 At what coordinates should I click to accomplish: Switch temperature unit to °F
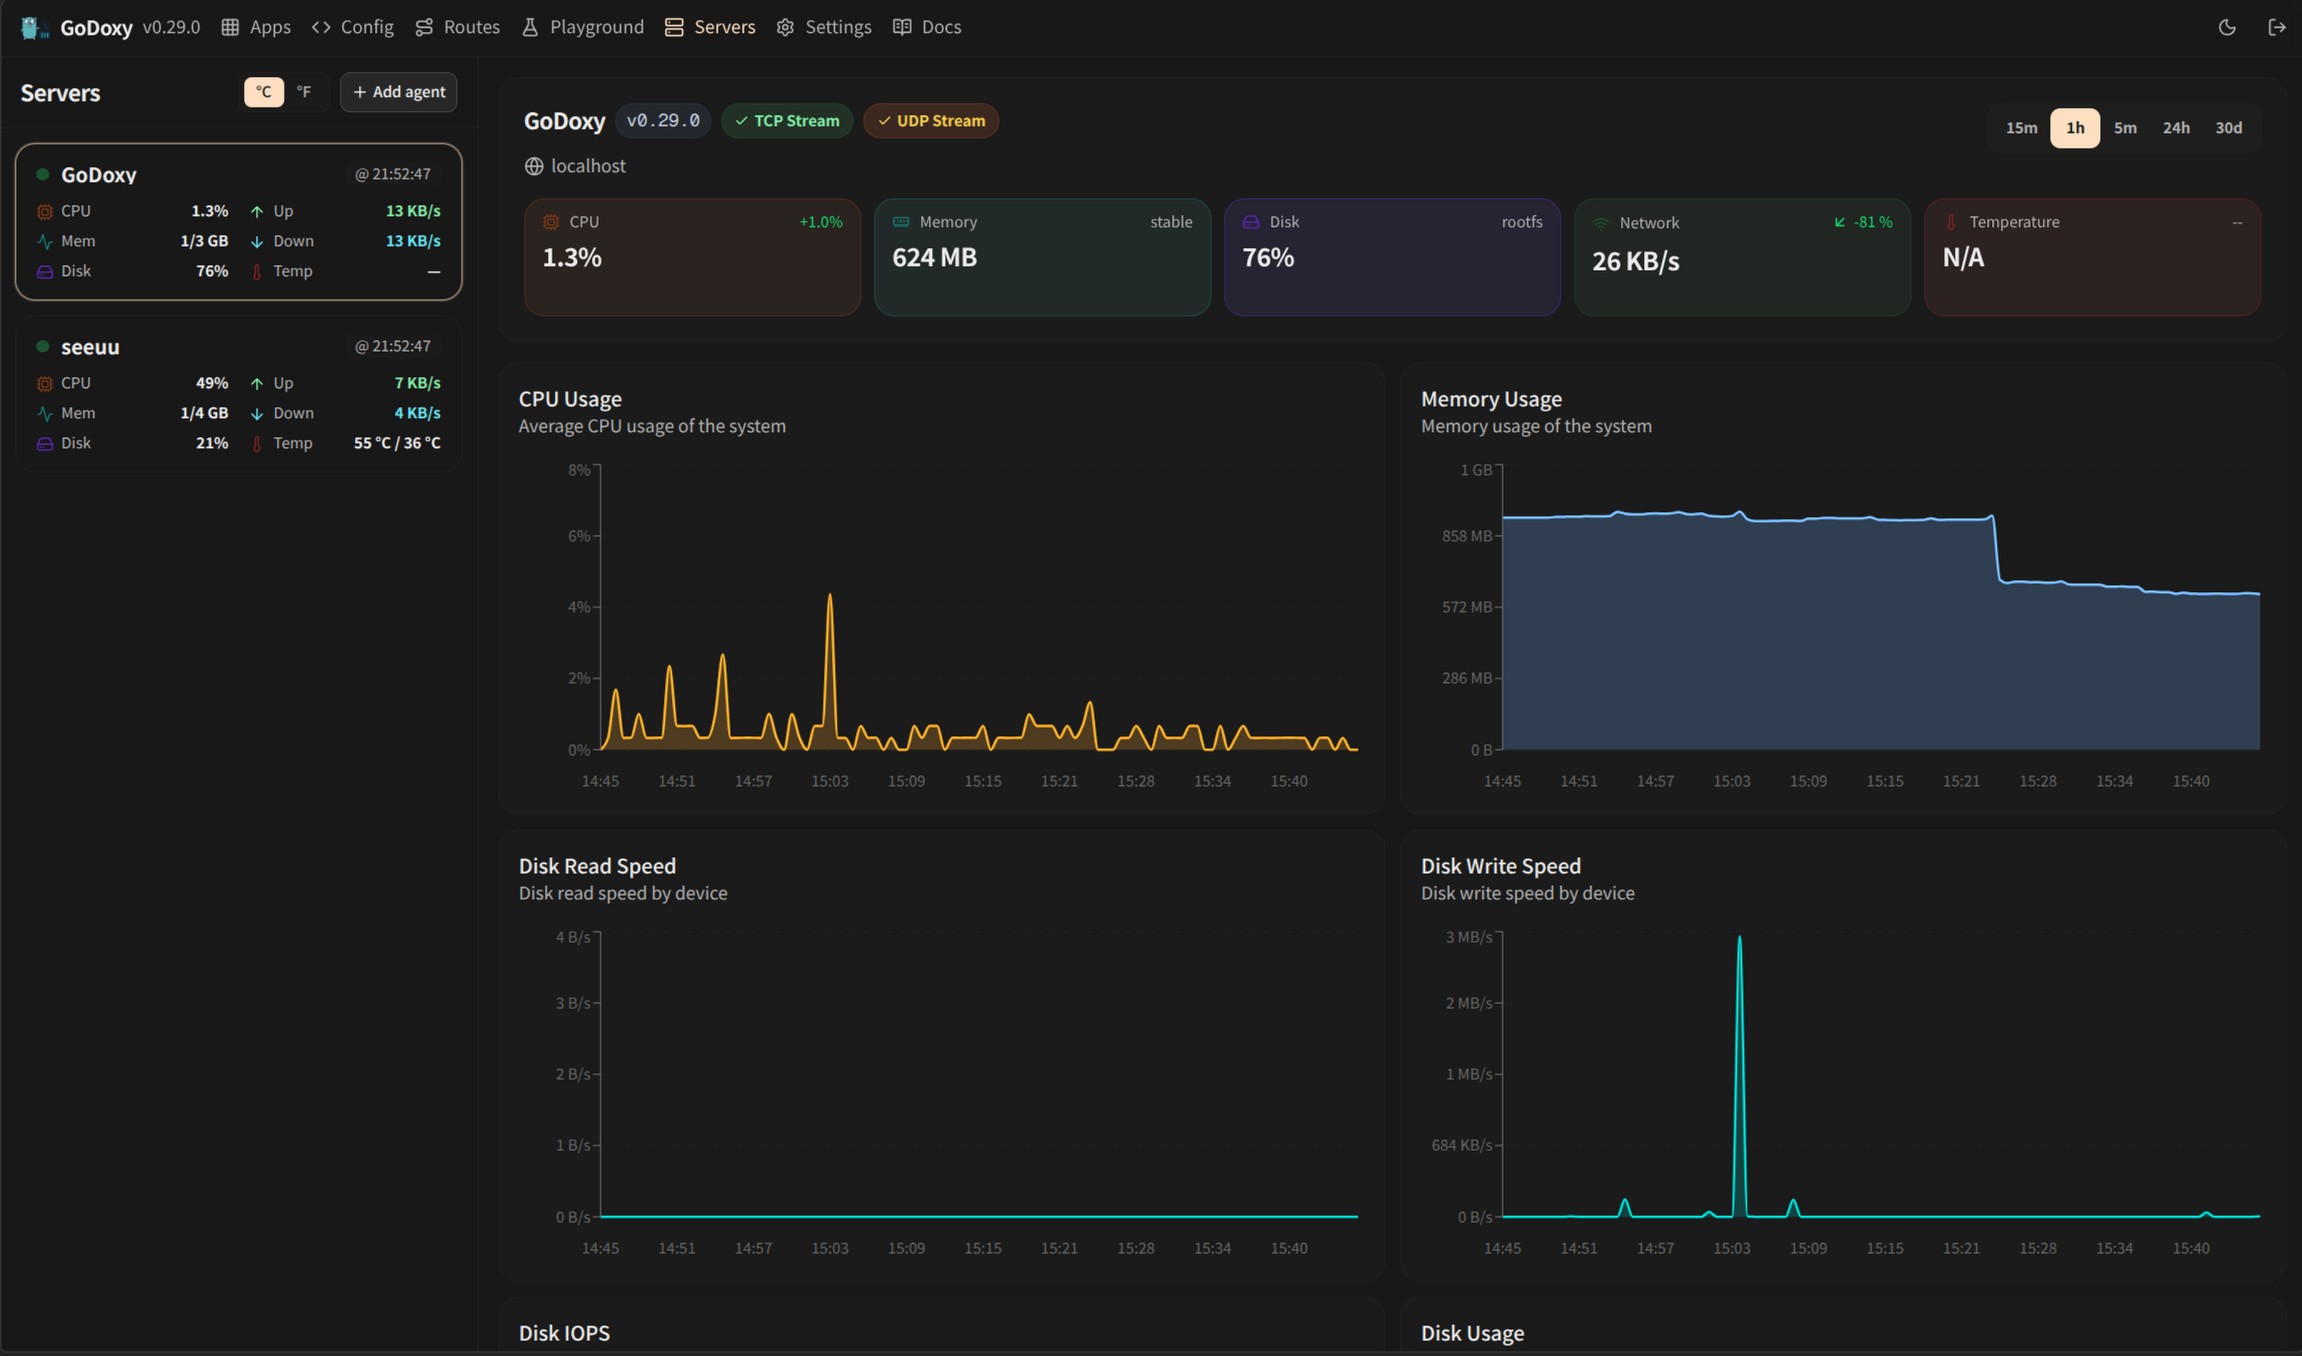(x=304, y=92)
